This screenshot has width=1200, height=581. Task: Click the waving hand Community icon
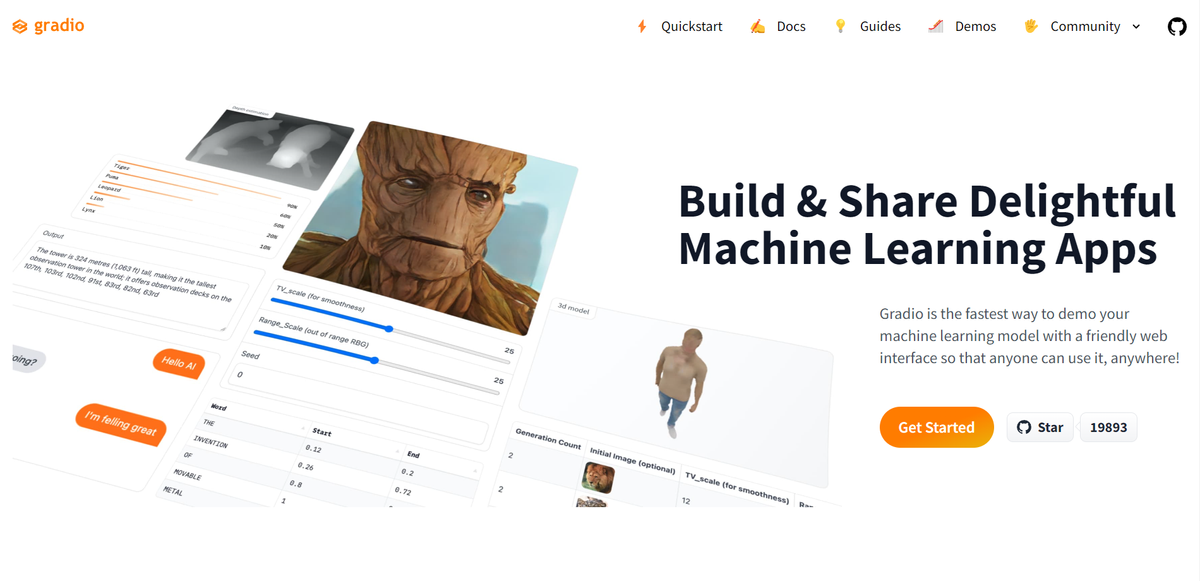point(1031,27)
